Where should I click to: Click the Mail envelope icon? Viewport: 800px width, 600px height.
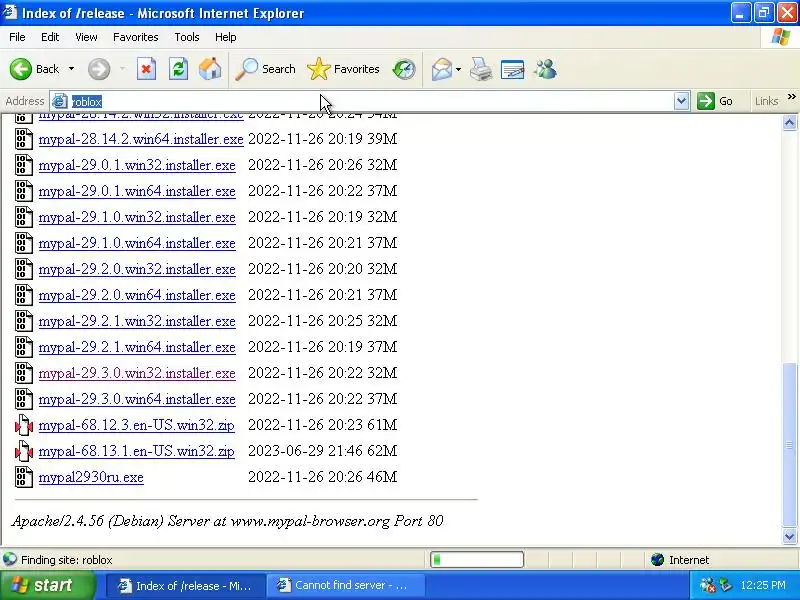pos(442,69)
